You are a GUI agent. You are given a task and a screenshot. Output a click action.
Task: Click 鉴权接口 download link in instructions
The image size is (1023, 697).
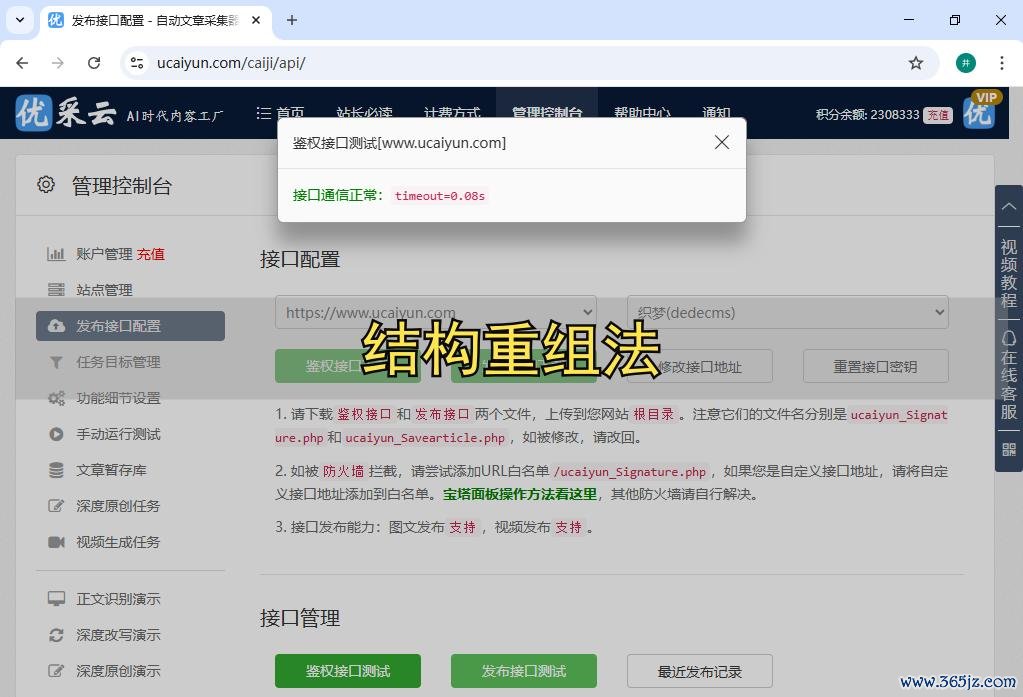tap(364, 414)
